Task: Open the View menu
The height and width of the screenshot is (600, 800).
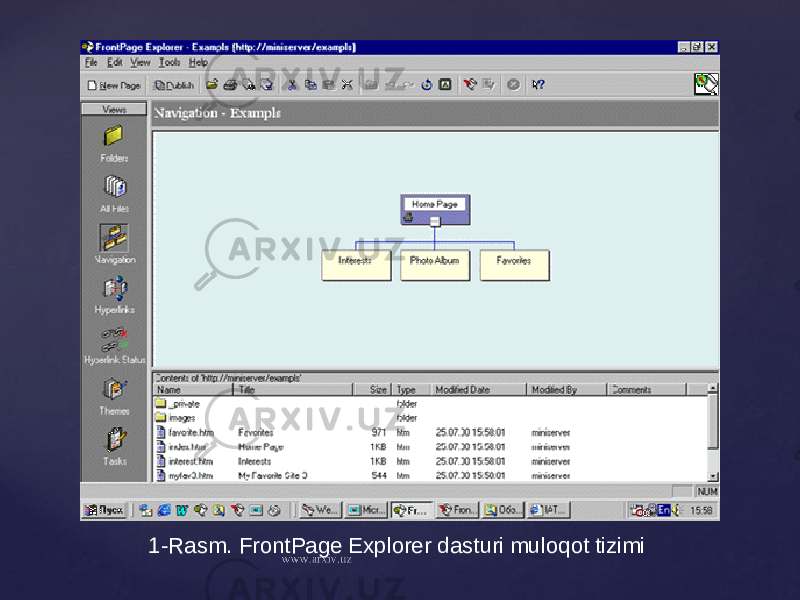Action: pyautogui.click(x=140, y=62)
